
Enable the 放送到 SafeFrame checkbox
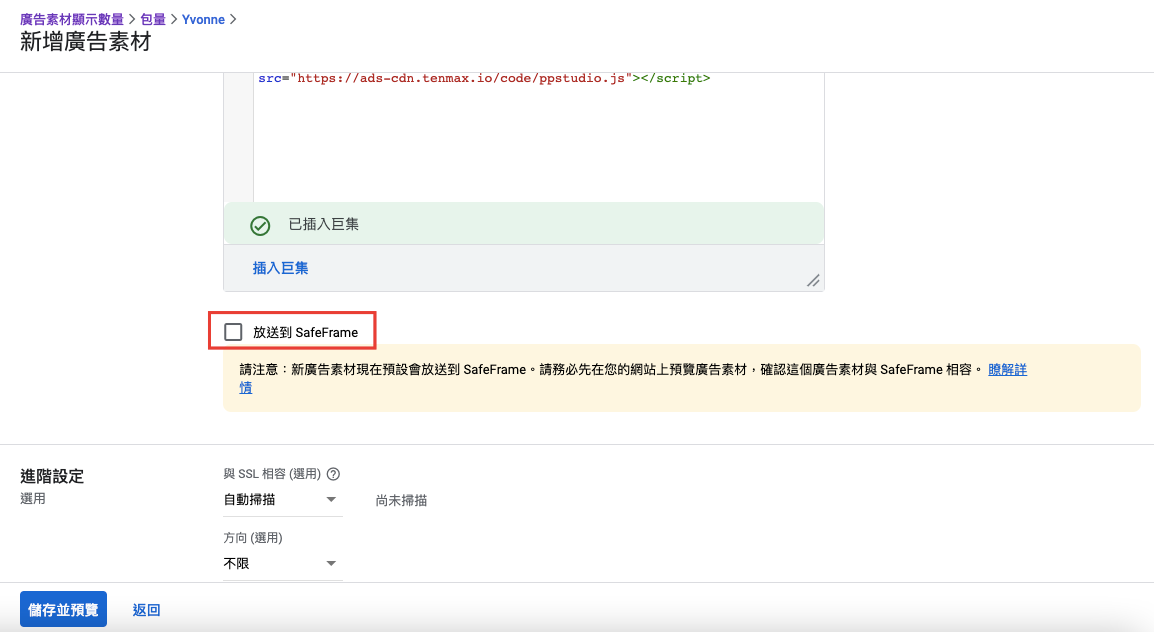233,332
